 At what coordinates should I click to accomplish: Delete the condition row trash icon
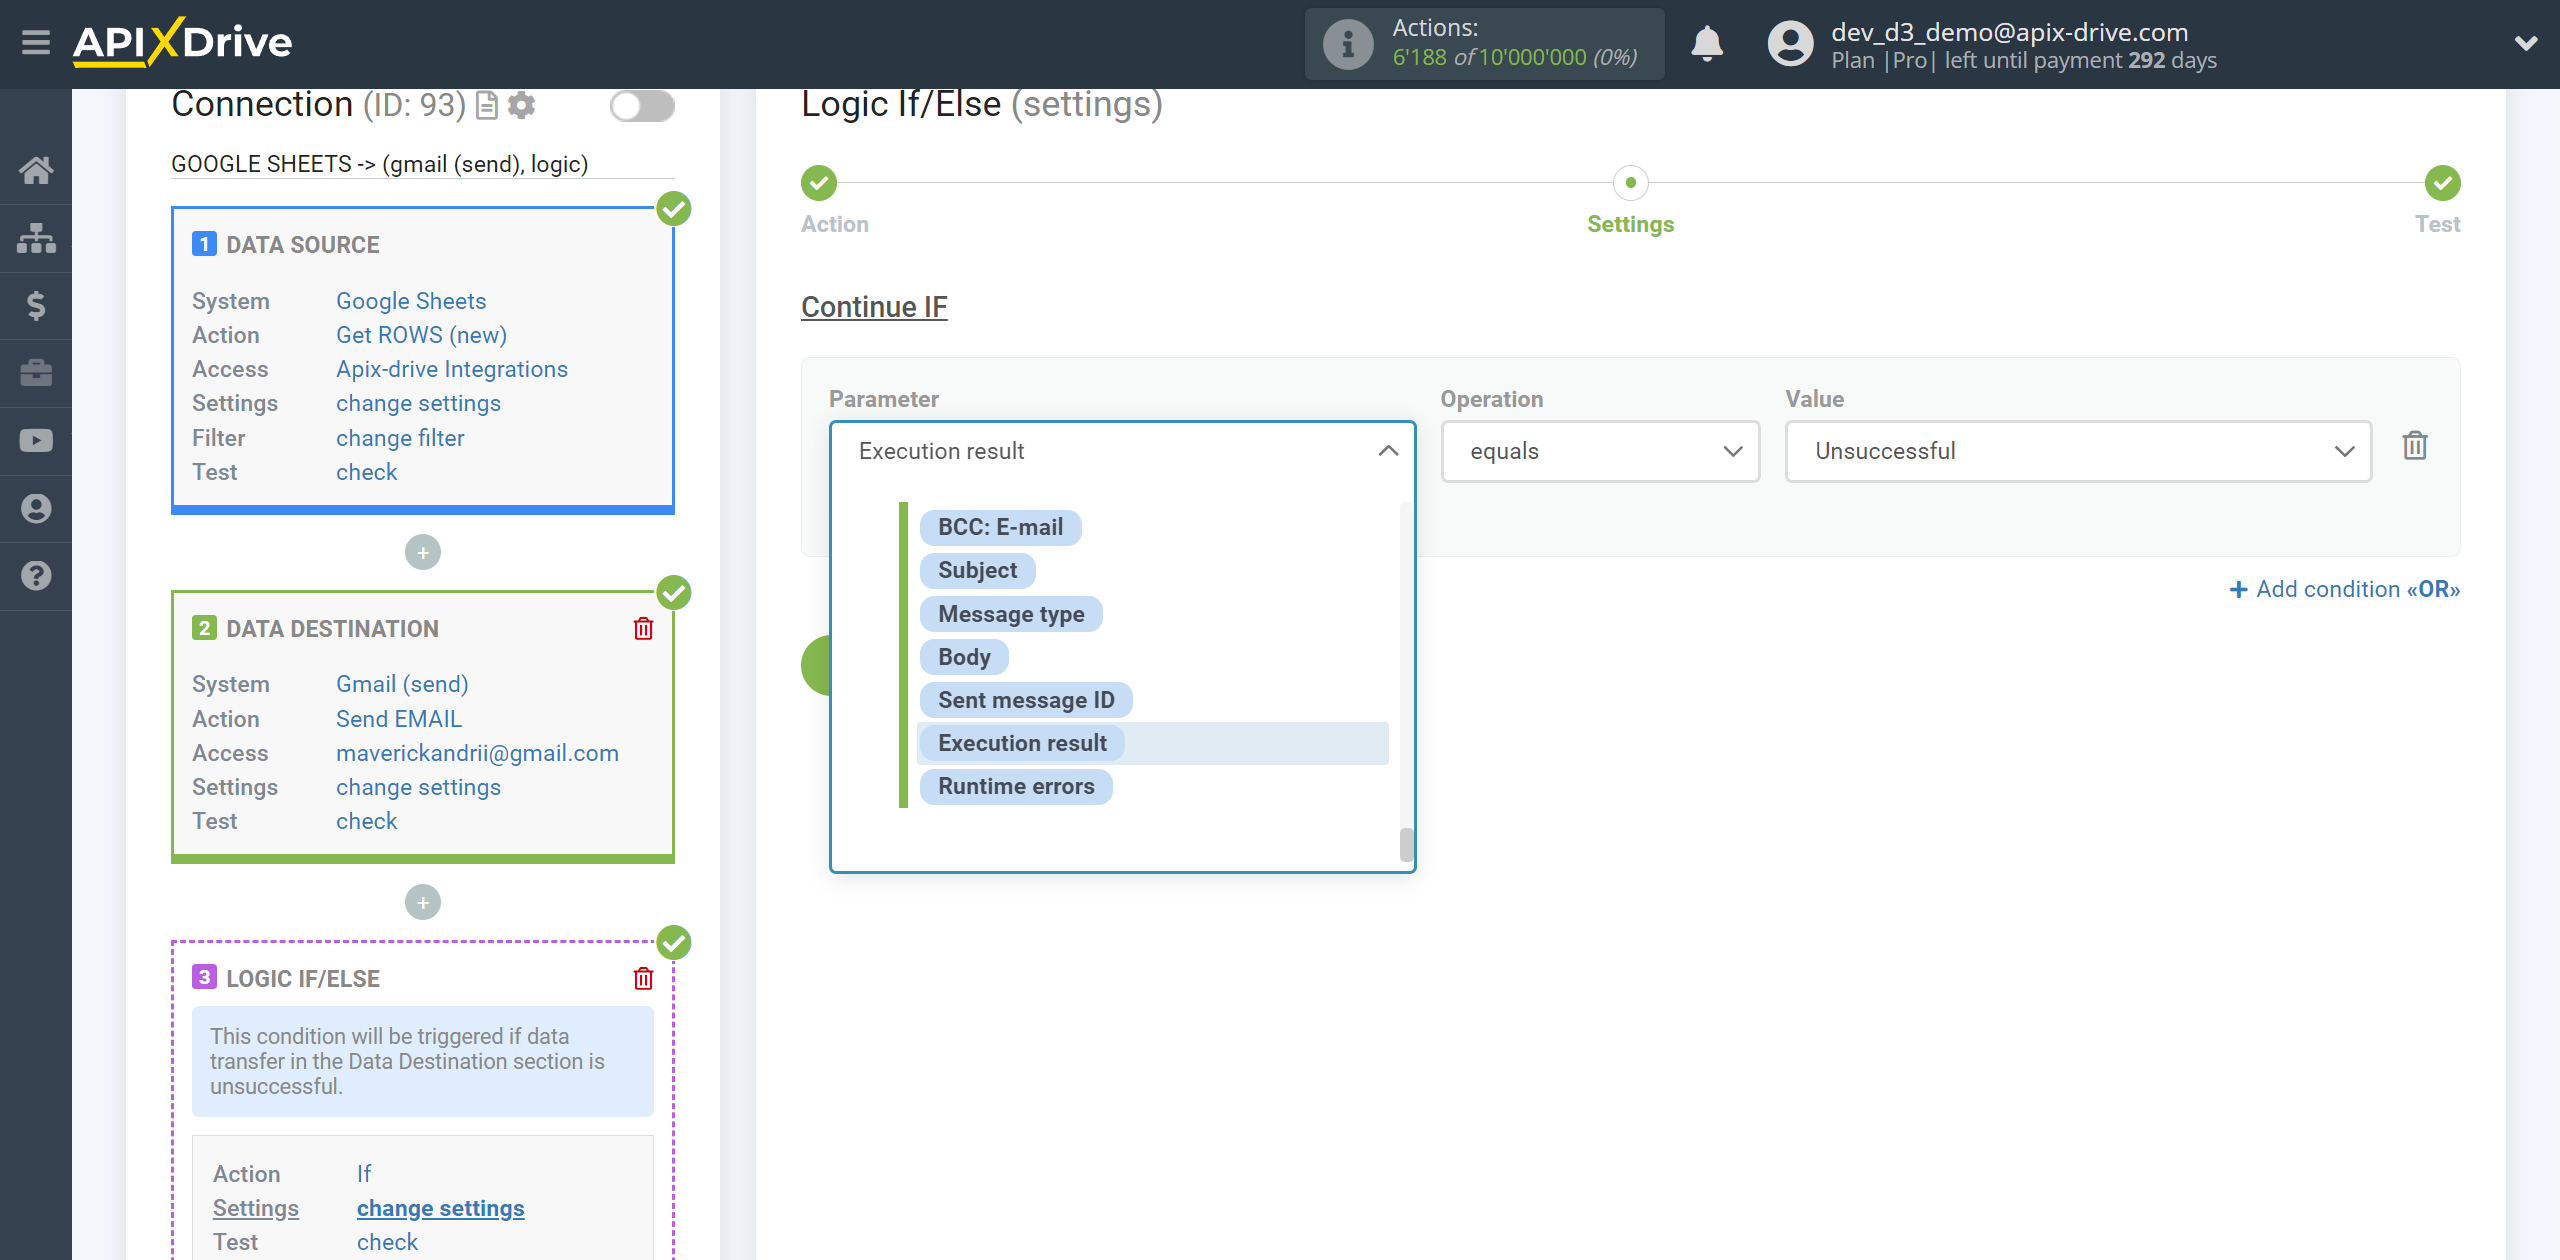(2415, 446)
